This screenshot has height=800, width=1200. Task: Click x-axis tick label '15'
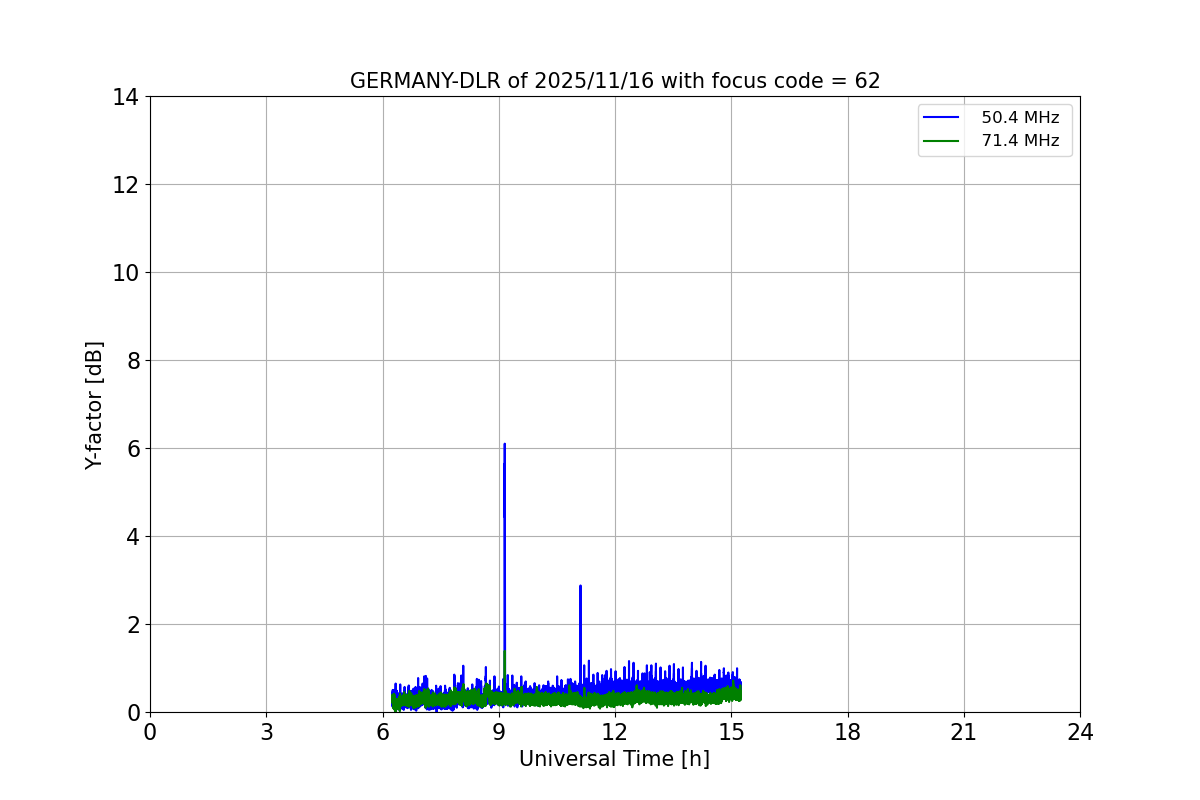[731, 732]
